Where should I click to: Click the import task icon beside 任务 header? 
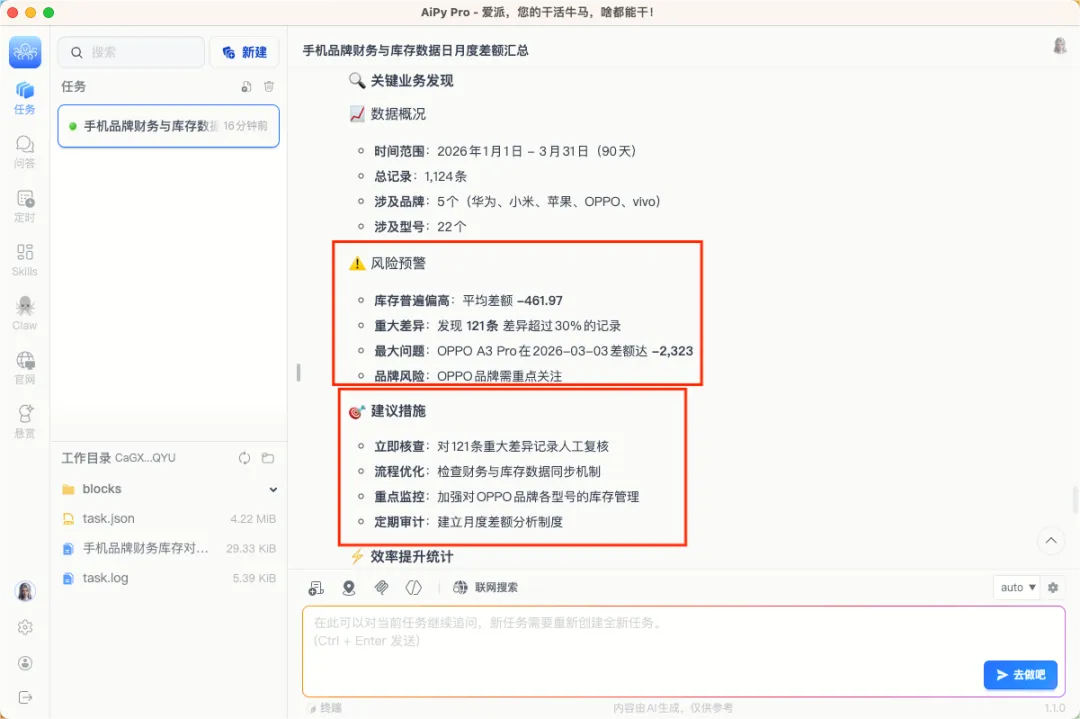click(x=246, y=86)
